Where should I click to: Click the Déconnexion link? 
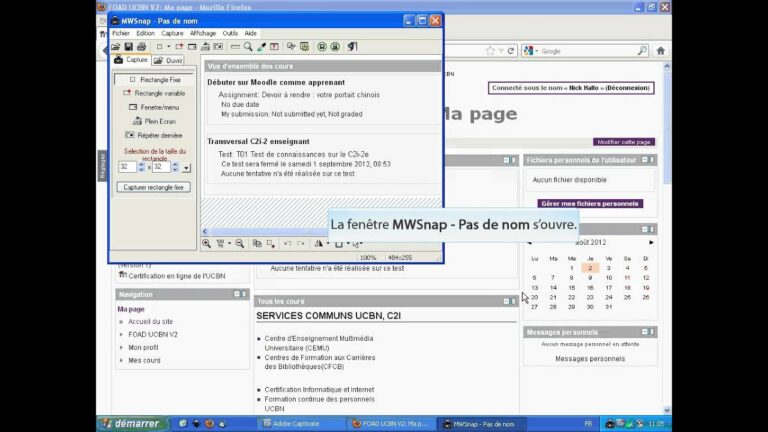pos(628,88)
